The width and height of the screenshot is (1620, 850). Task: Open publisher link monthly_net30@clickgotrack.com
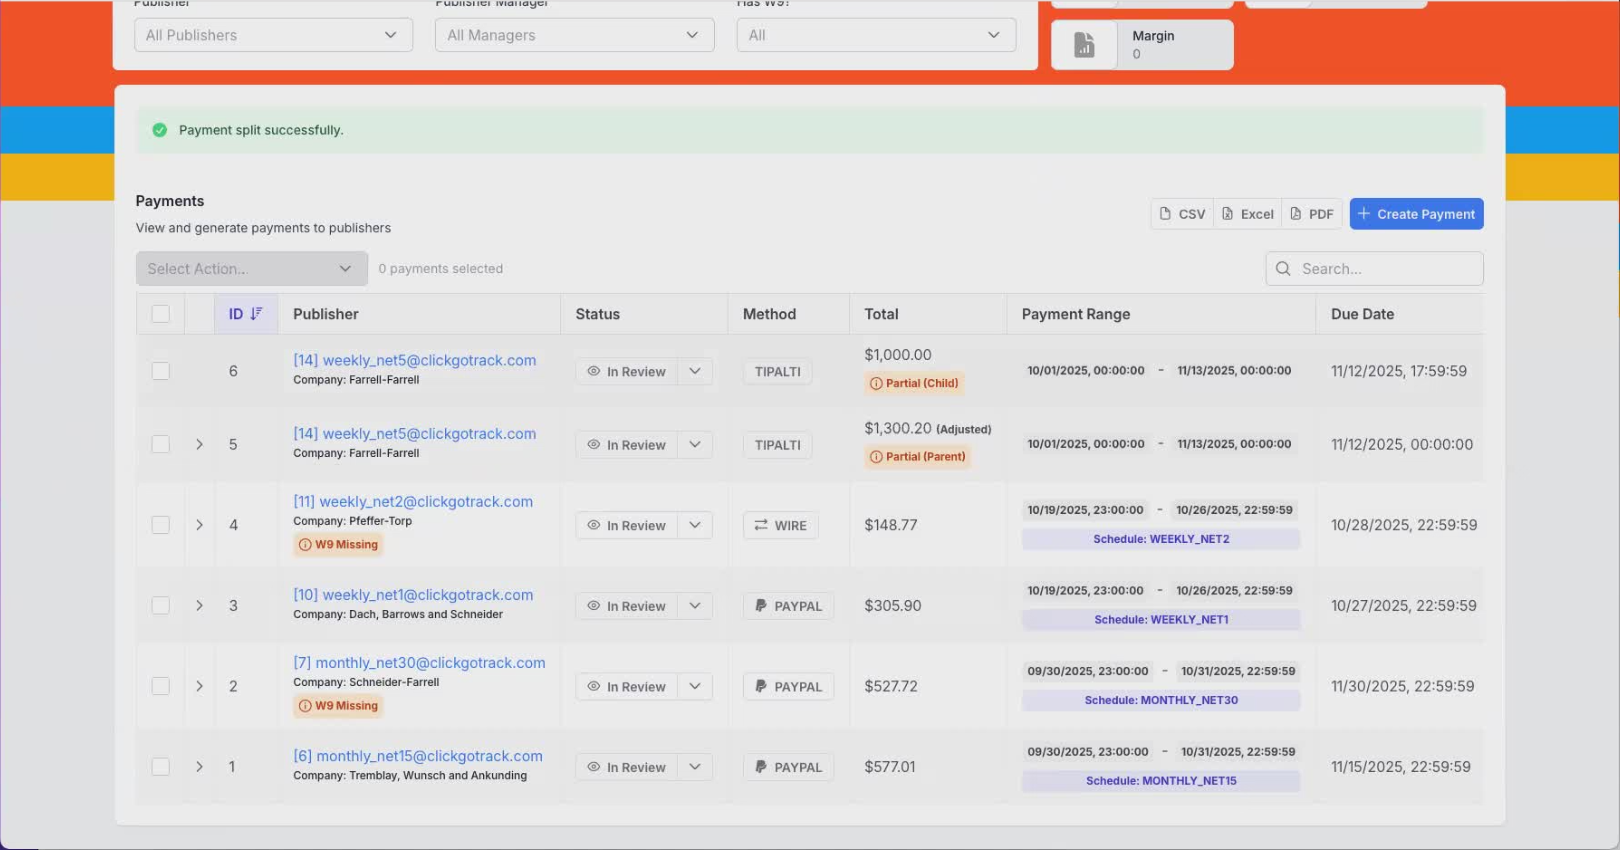(x=419, y=663)
